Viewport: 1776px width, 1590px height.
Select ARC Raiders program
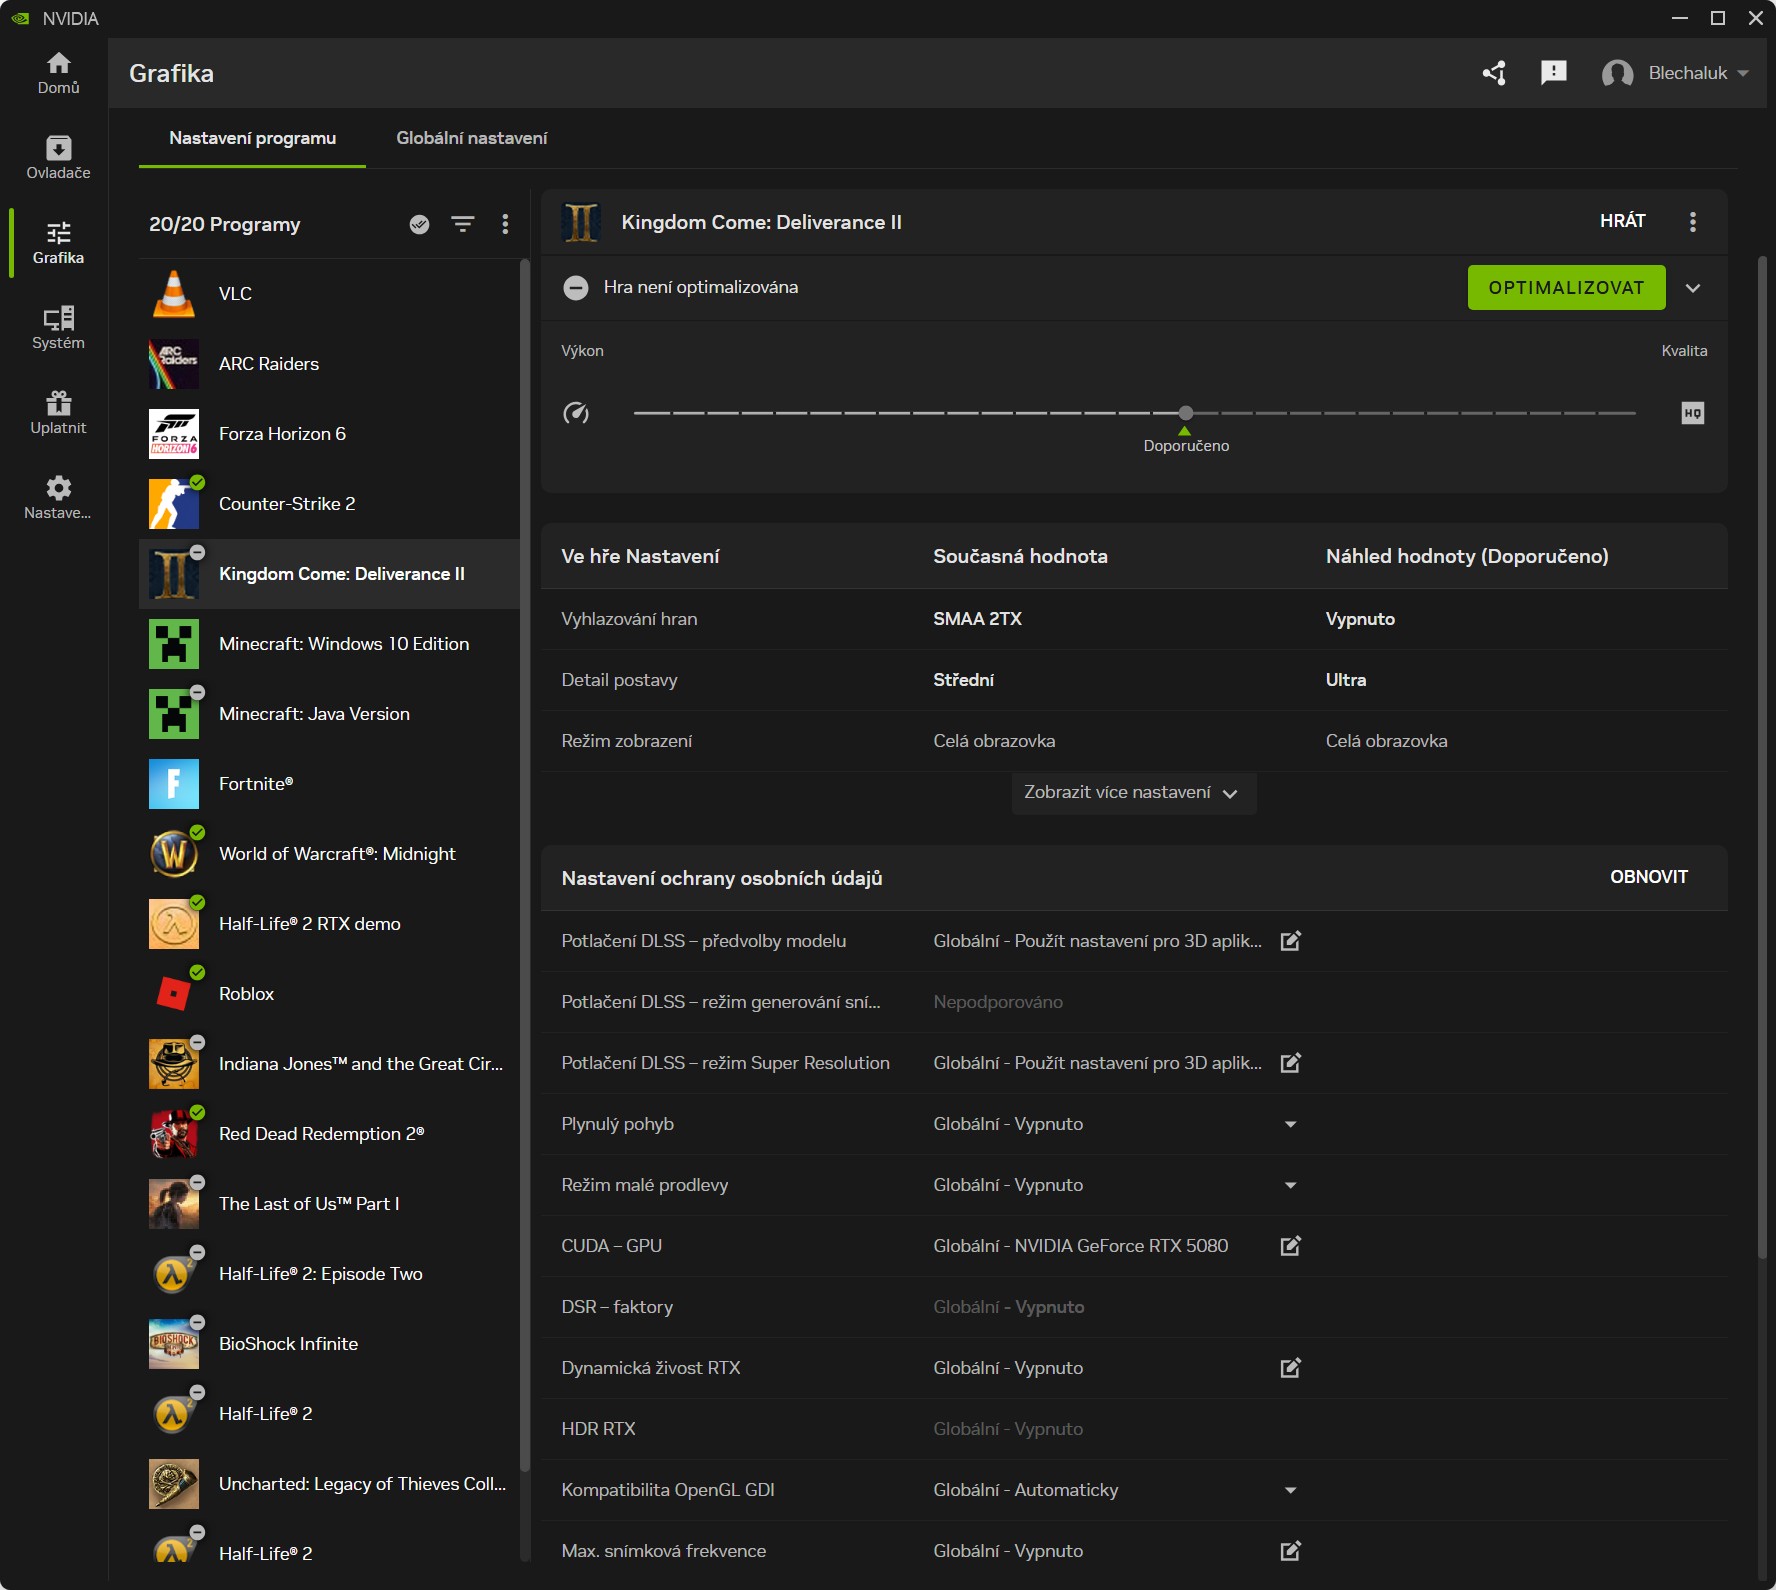click(329, 364)
